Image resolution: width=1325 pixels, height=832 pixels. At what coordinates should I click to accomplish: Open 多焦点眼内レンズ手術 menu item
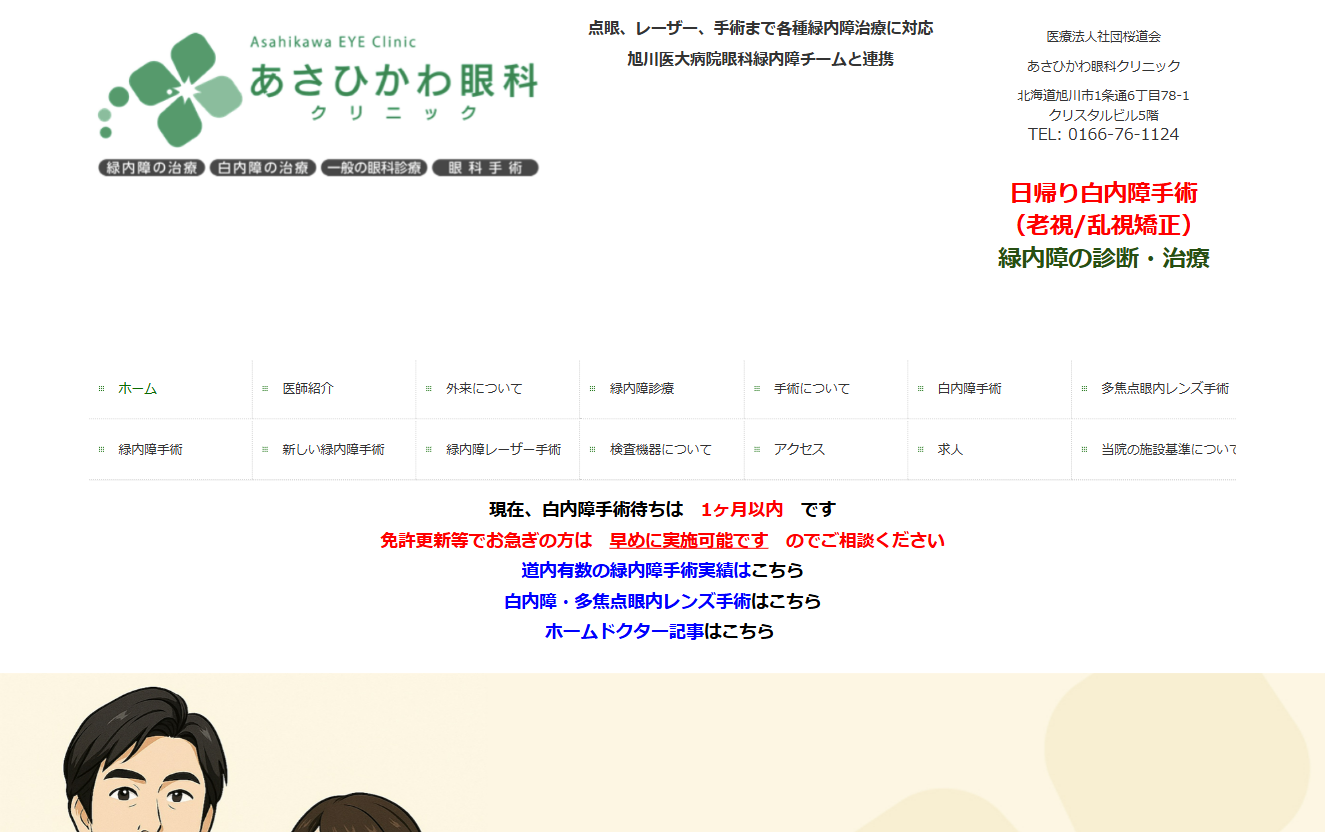point(1165,389)
